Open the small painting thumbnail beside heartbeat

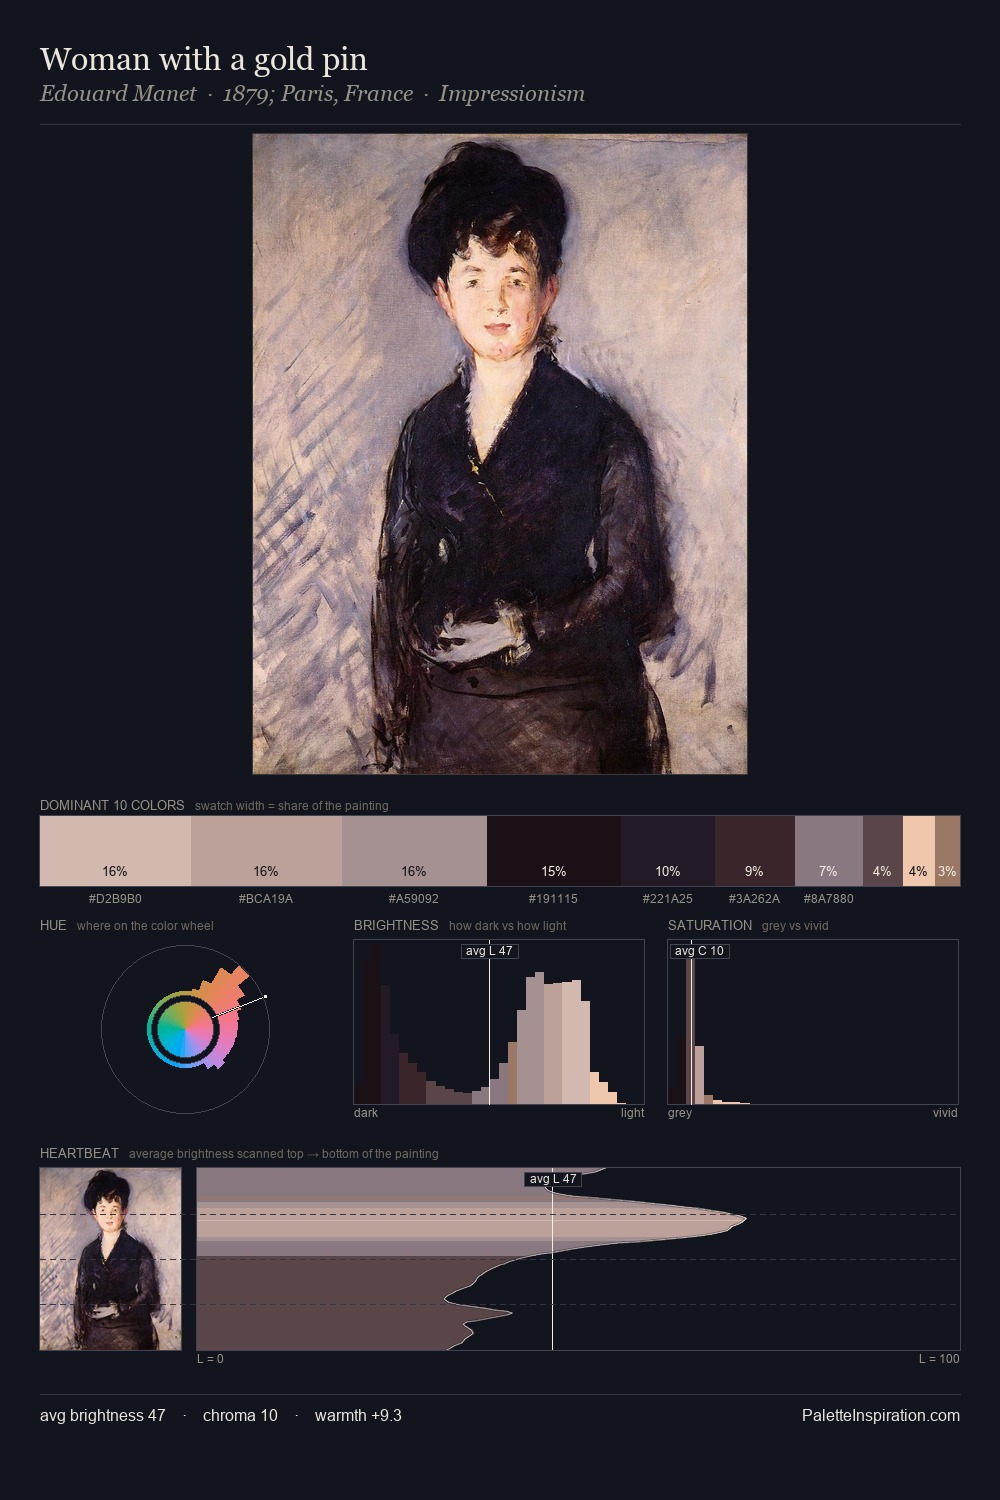pos(111,1259)
